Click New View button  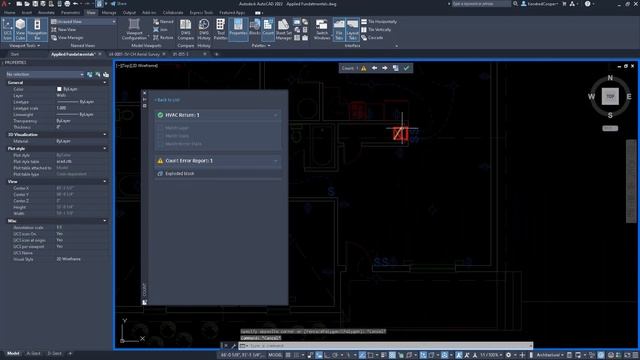(x=64, y=30)
